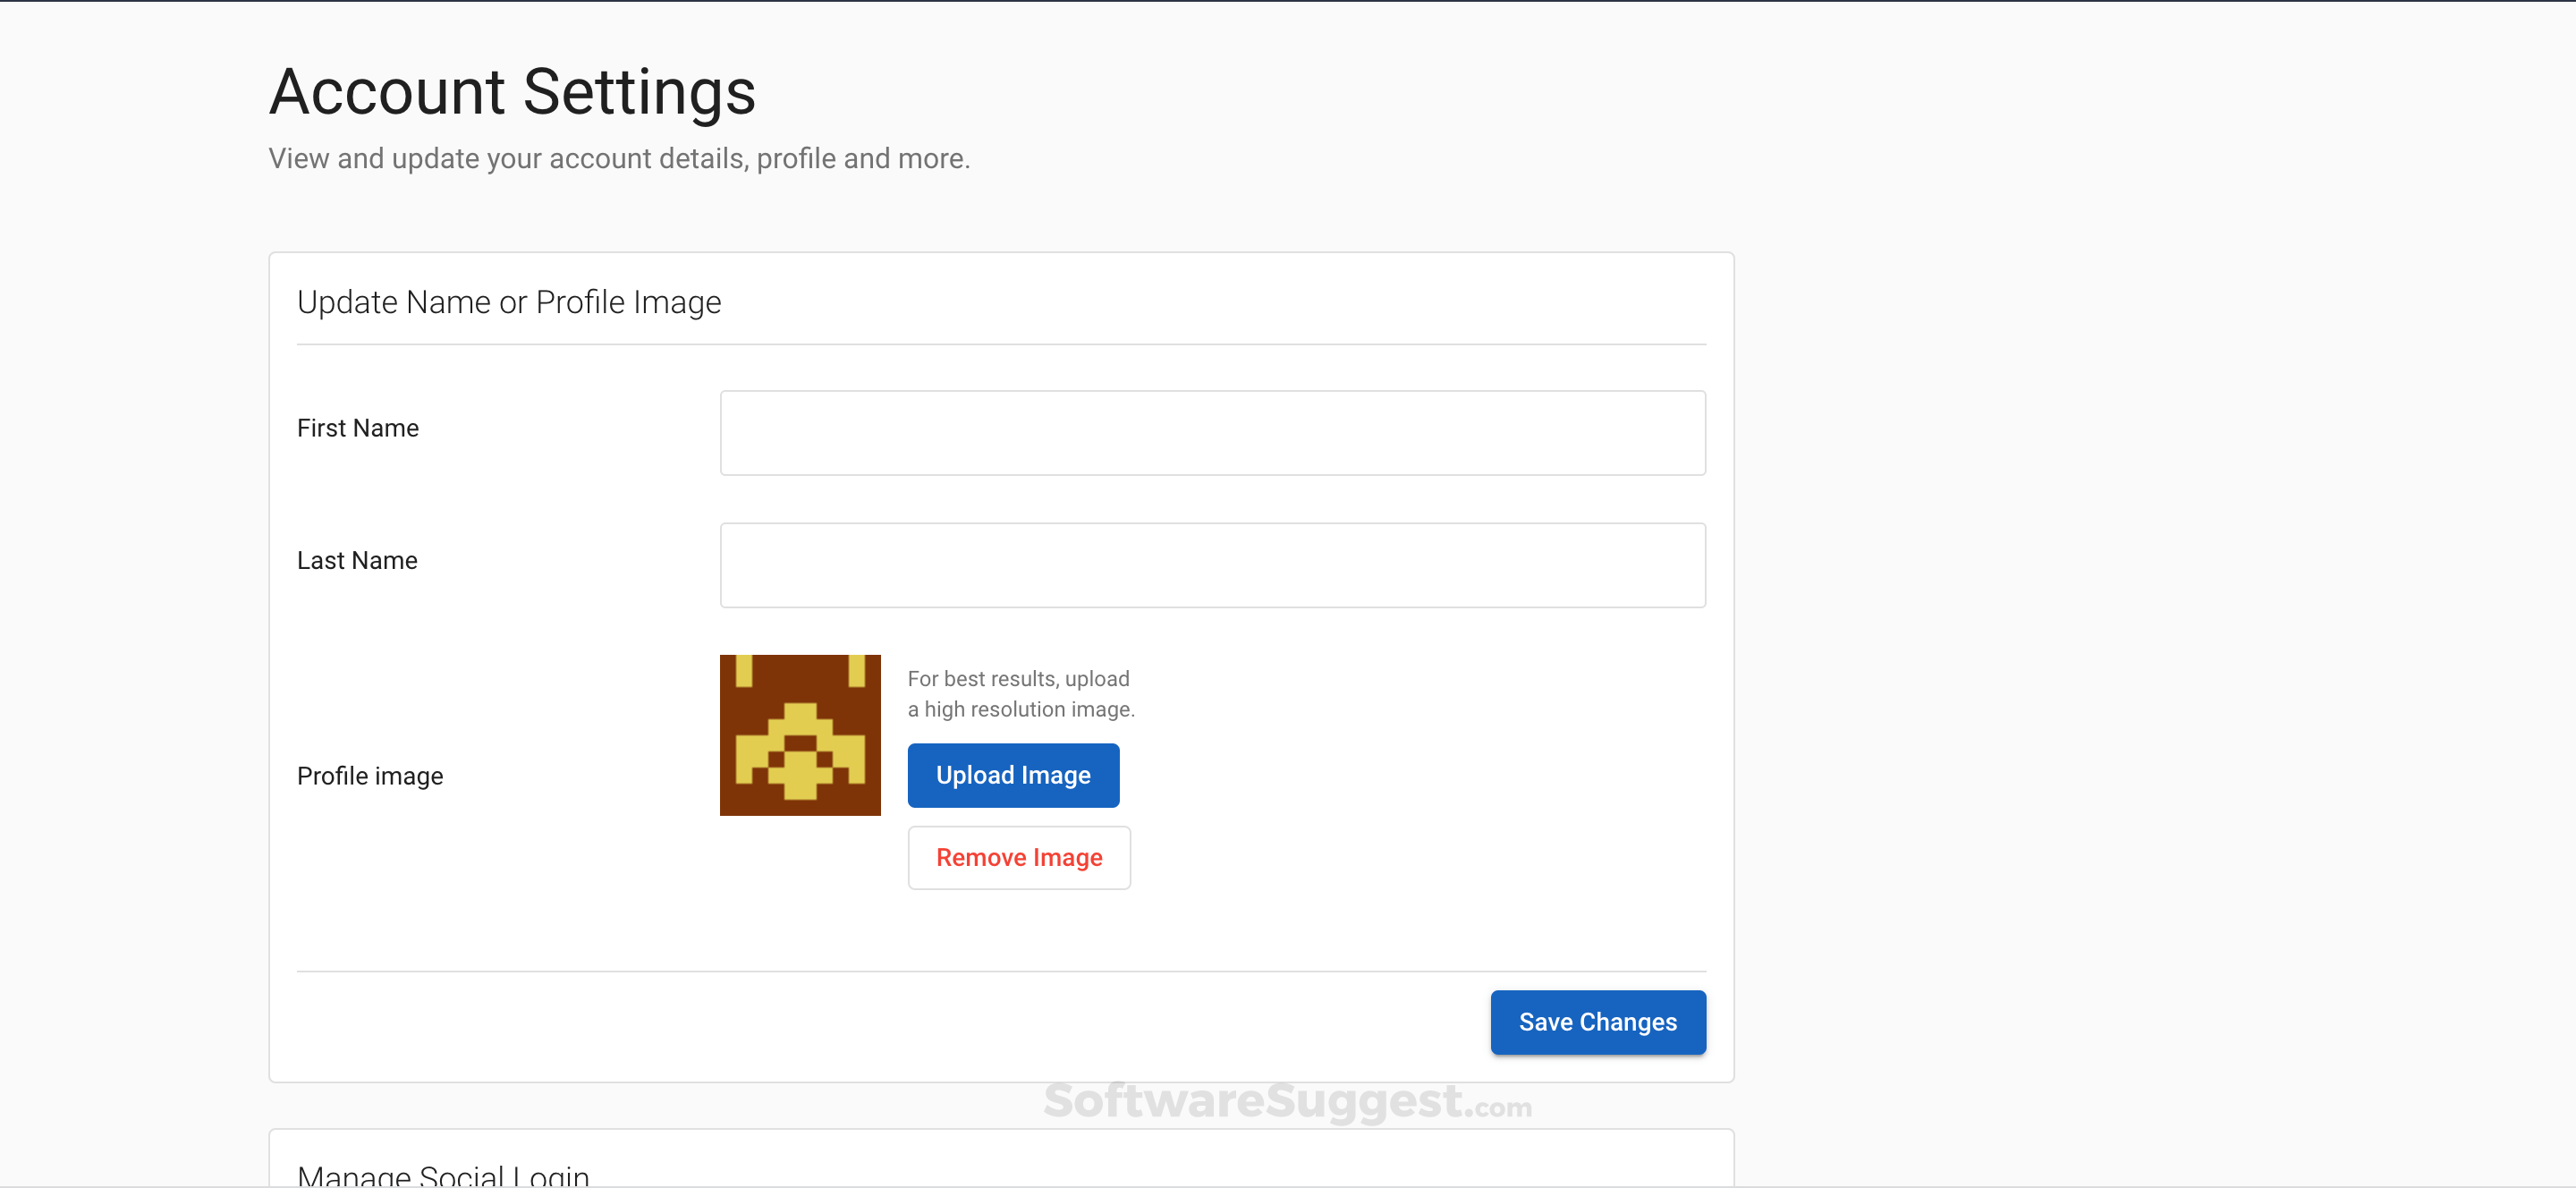Click the Last Name label

coord(357,560)
